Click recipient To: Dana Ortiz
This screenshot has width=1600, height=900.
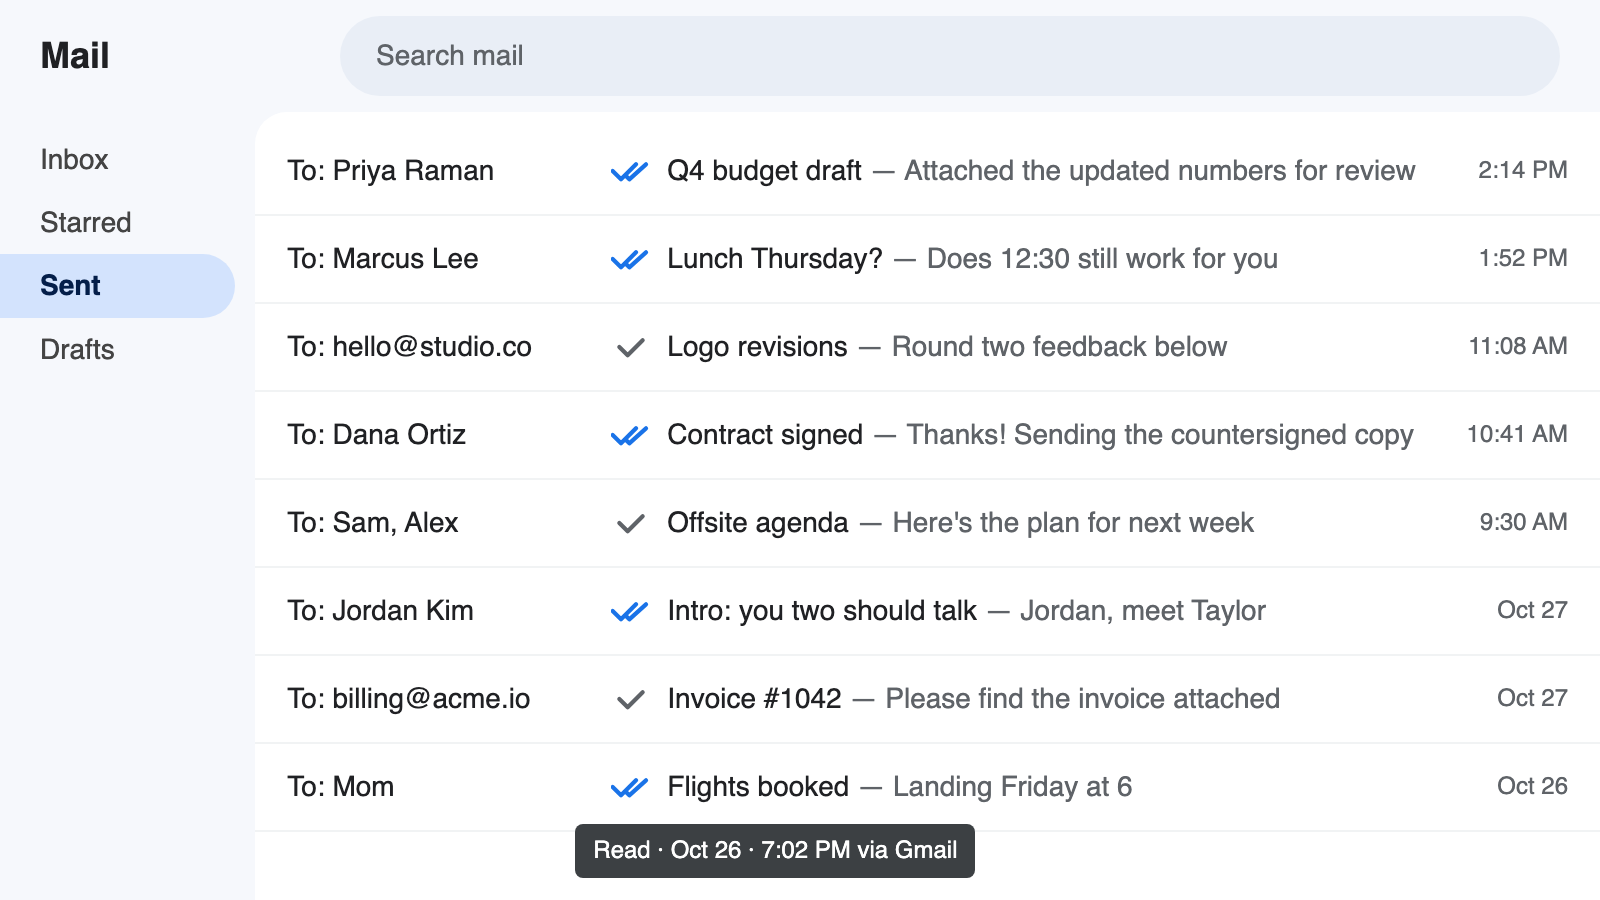(x=377, y=435)
